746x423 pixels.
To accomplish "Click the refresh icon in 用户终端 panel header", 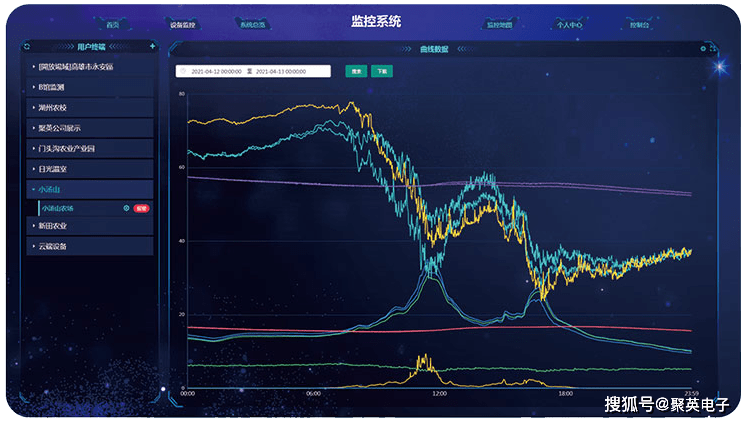I will click(x=28, y=46).
